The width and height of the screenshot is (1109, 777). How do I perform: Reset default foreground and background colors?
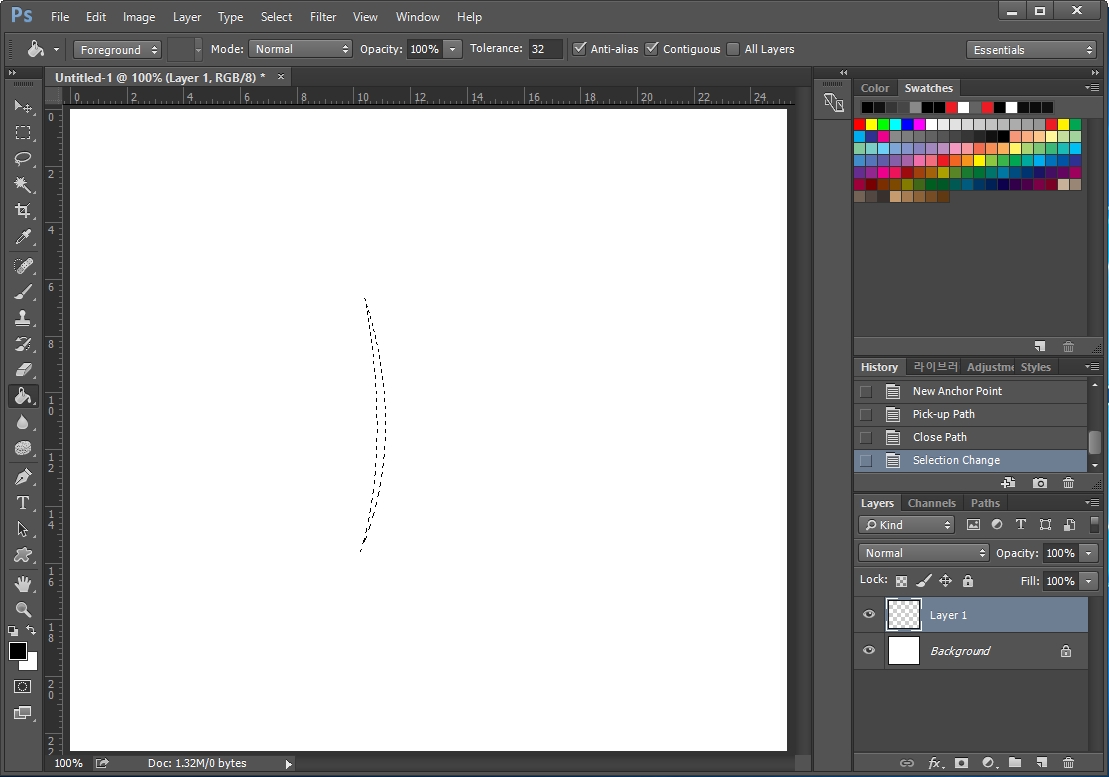13,631
